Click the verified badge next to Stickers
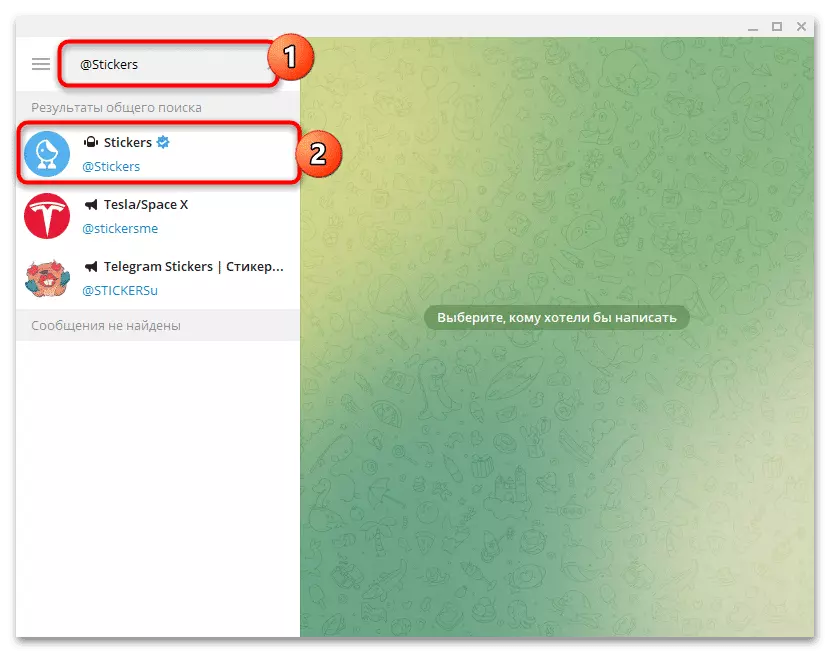830x653 pixels. coord(163,142)
